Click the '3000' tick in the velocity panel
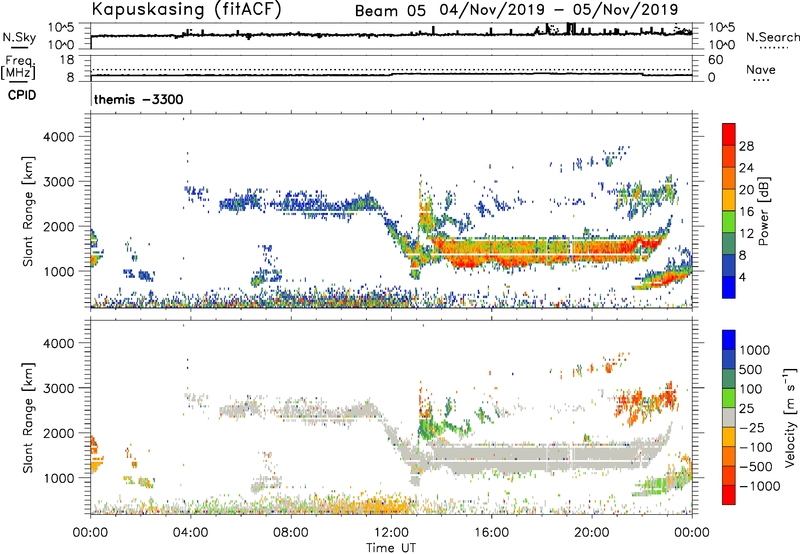The height and width of the screenshot is (554, 800). click(59, 388)
